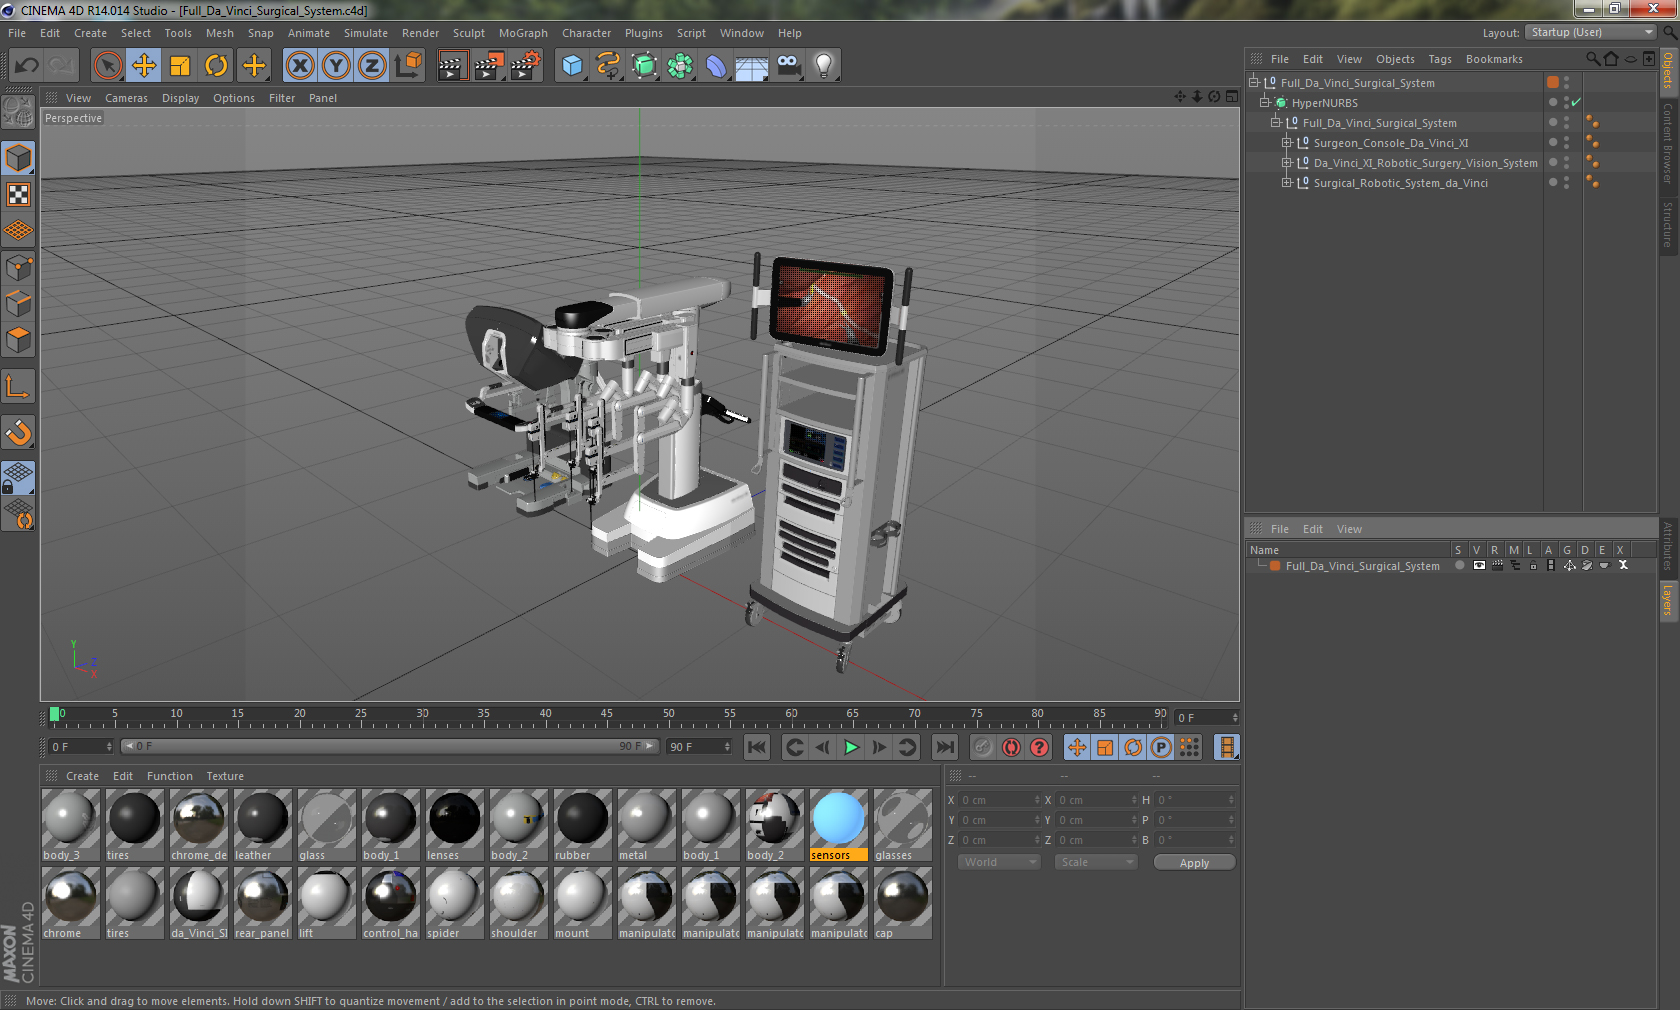Viewport: 1680px width, 1010px height.
Task: Select the sensors material swatch
Action: pyautogui.click(x=838, y=825)
